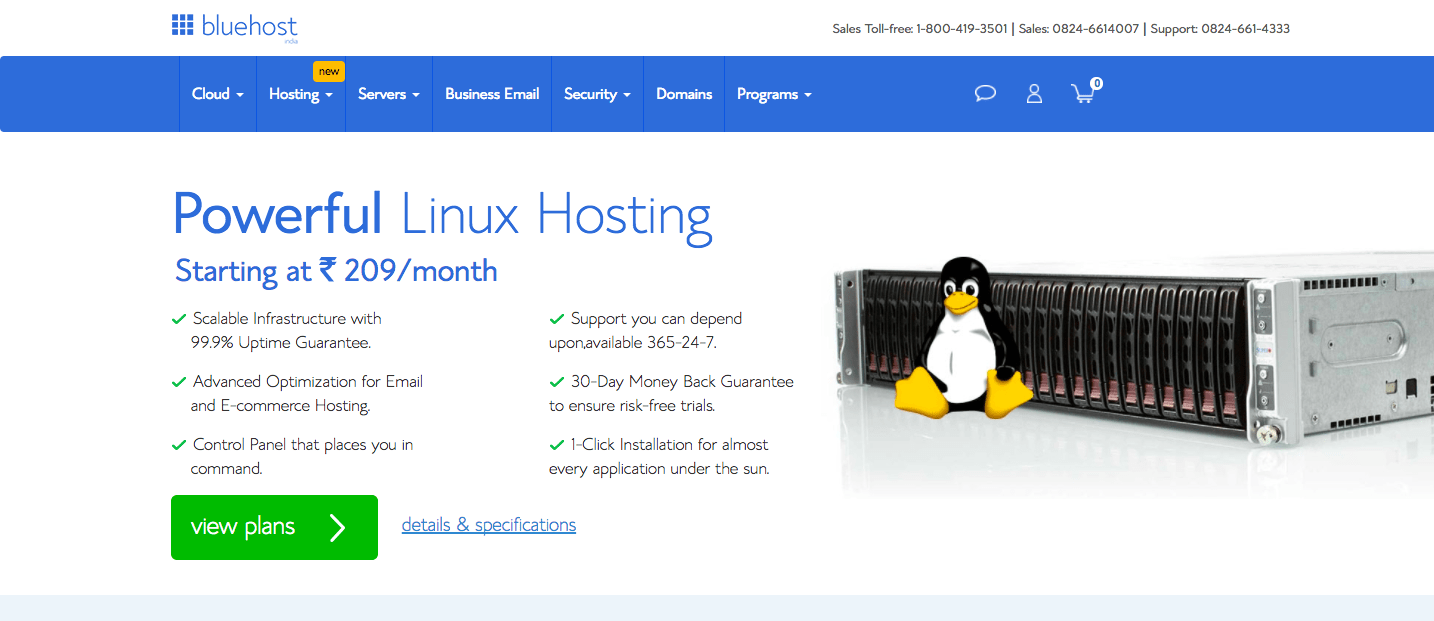Expand the Programs dropdown menu
Screen dimensions: 1434x621
(x=774, y=94)
